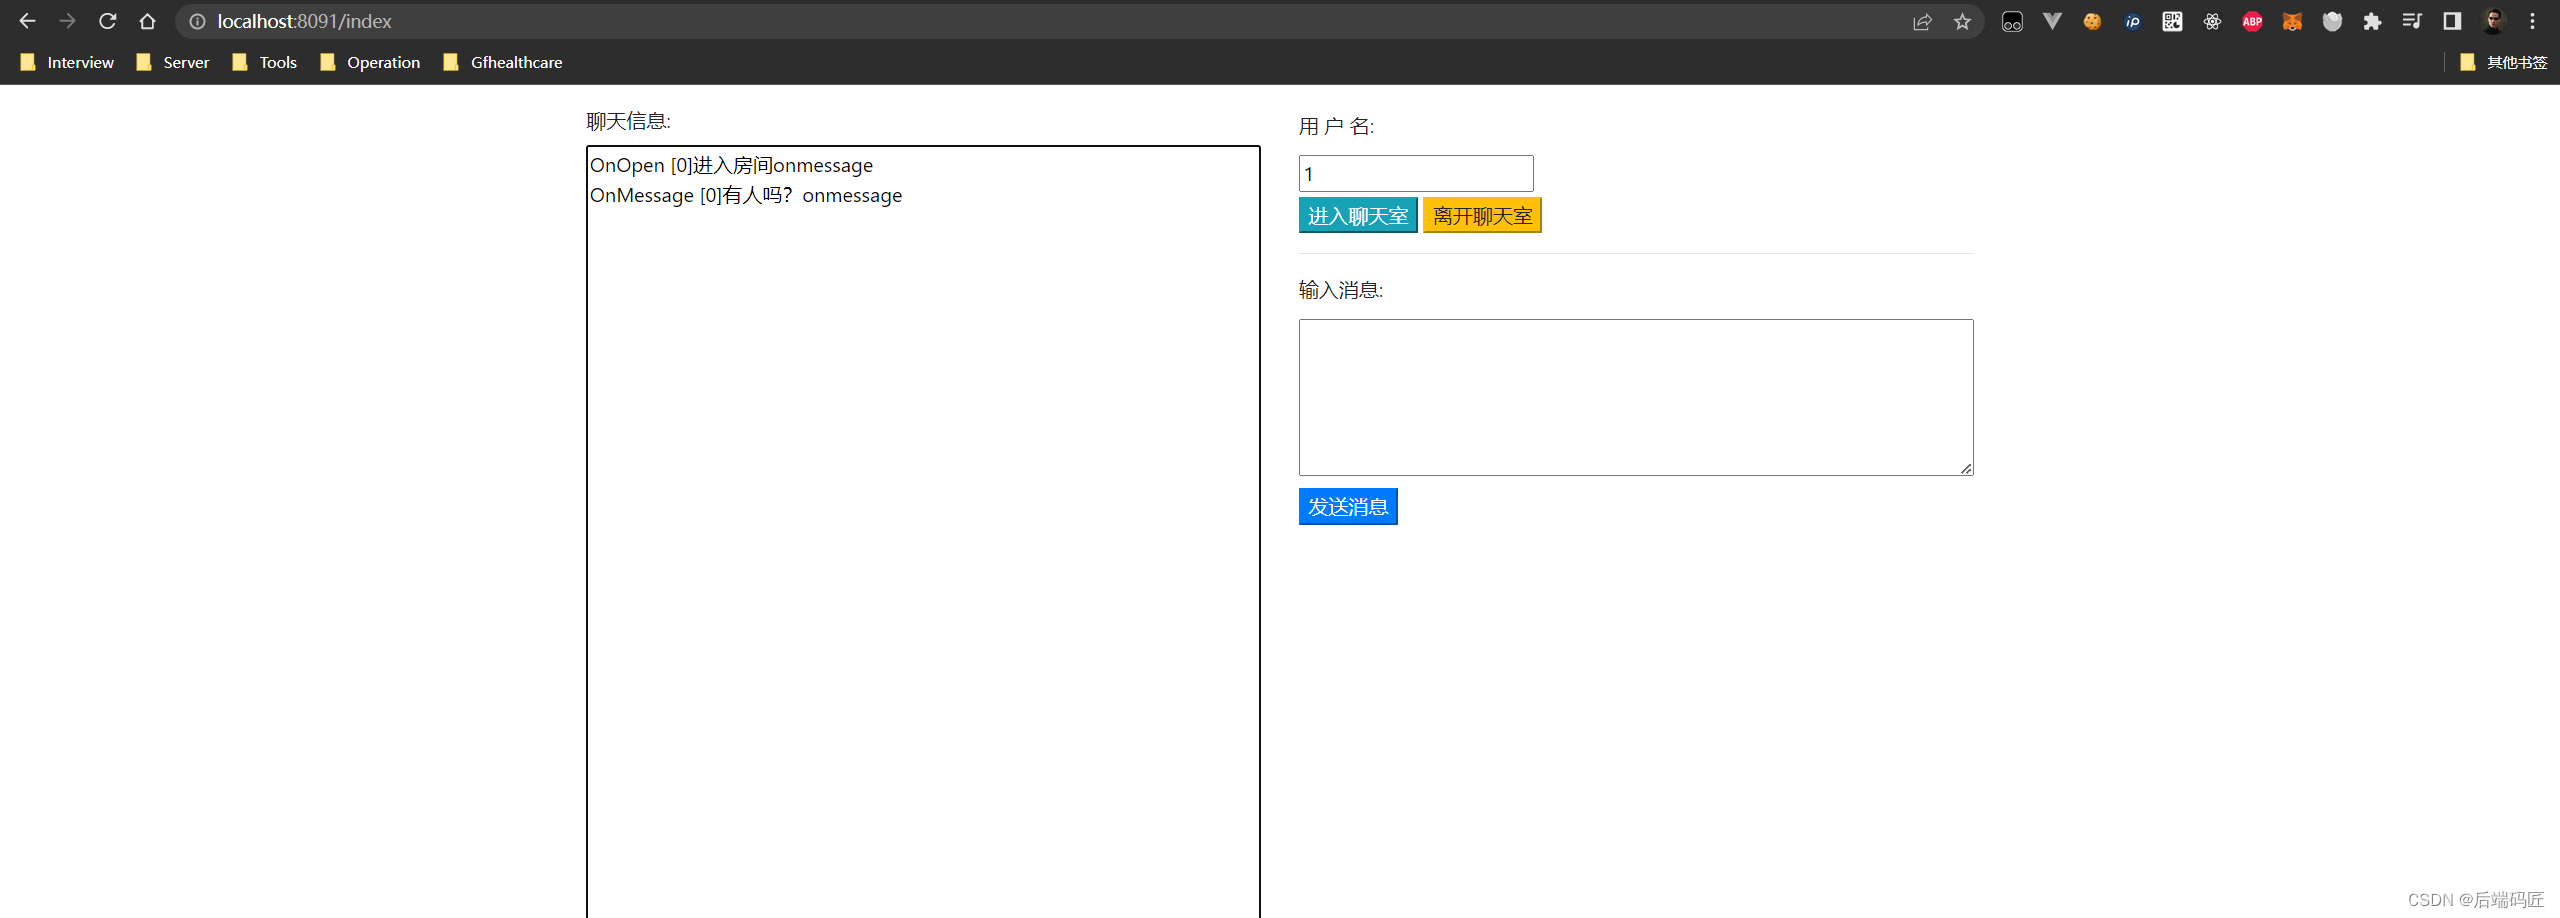Open the QR code extension
This screenshot has width=2560, height=918.
[x=2172, y=21]
